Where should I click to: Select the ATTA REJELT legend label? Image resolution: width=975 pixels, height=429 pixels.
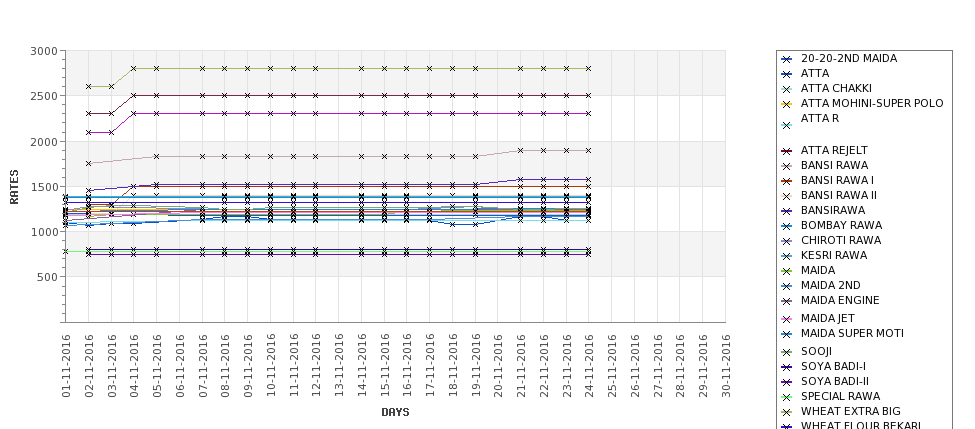834,150
